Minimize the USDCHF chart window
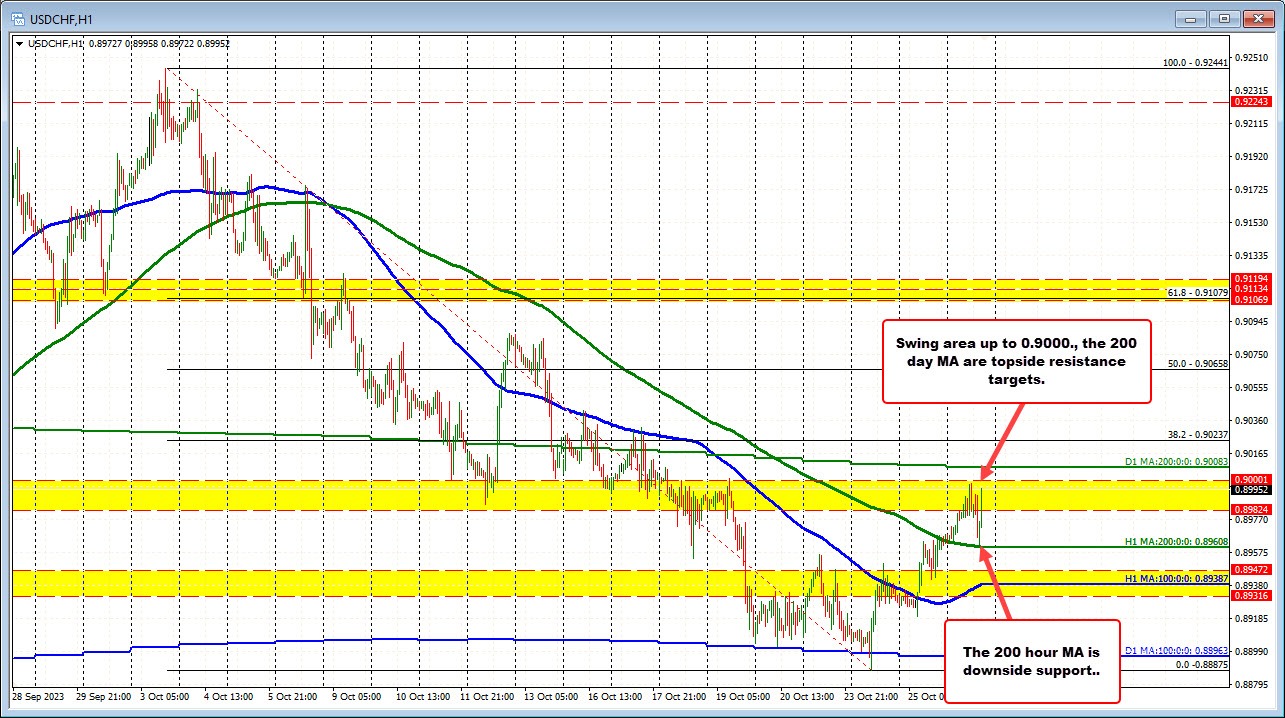Viewport: 1285px width, 718px height. [x=1189, y=18]
